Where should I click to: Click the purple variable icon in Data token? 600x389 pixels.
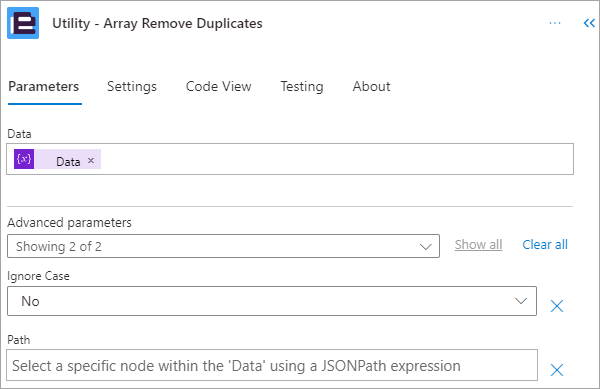(x=24, y=159)
